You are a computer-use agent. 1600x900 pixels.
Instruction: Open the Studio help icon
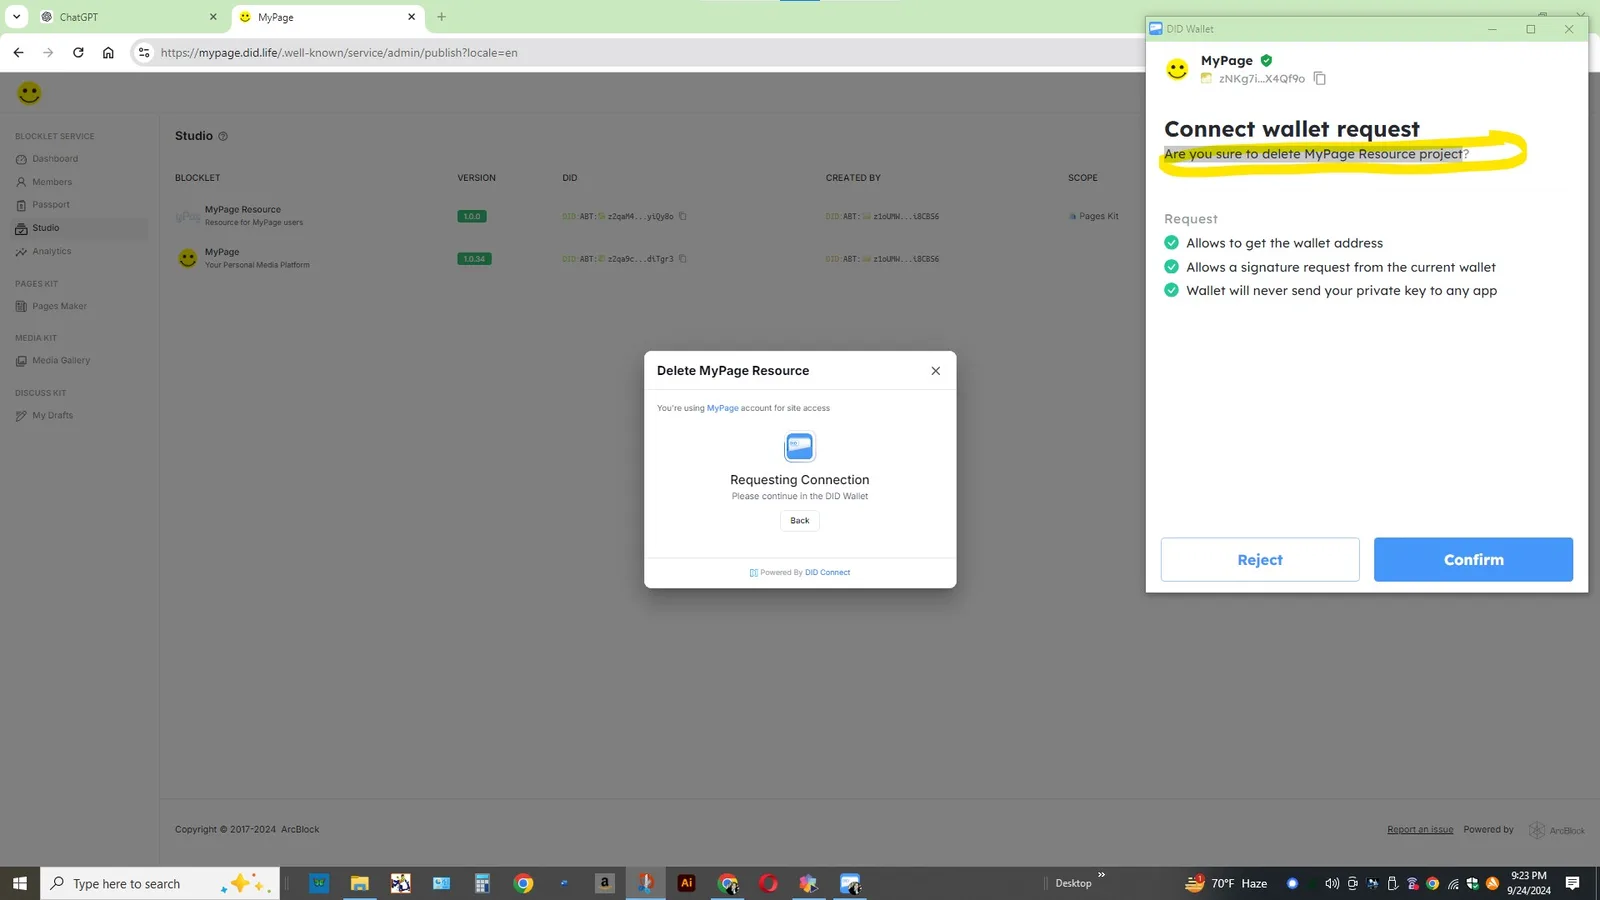coord(223,136)
